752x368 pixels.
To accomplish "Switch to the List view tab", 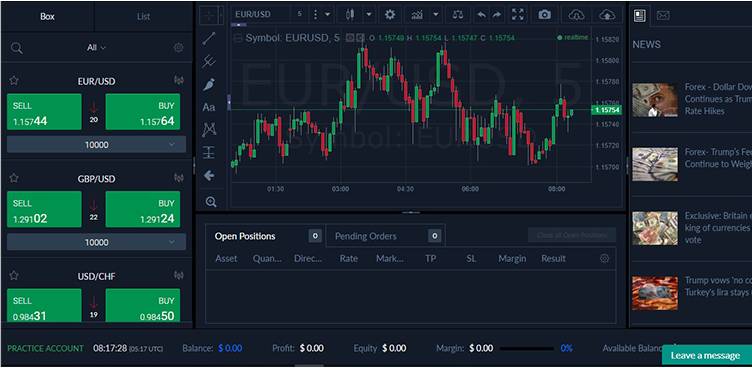I will 143,16.
